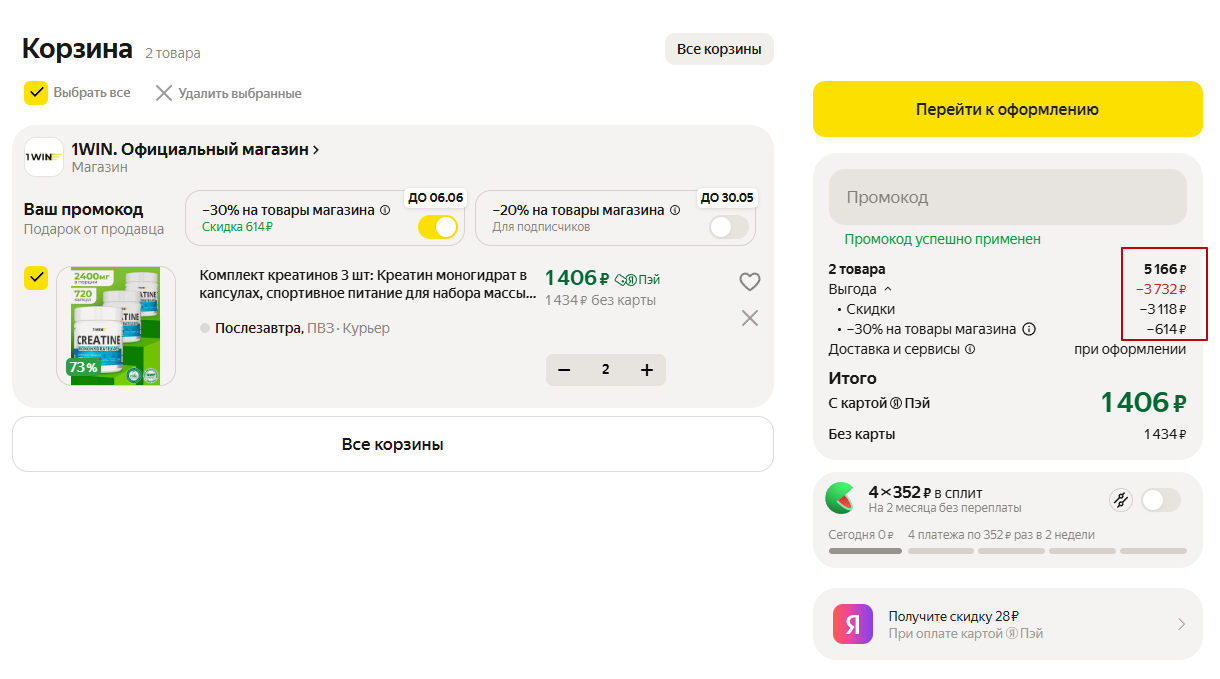Click the Ваш промокод heading
Image resolution: width=1220 pixels, height=679 pixels.
point(84,209)
